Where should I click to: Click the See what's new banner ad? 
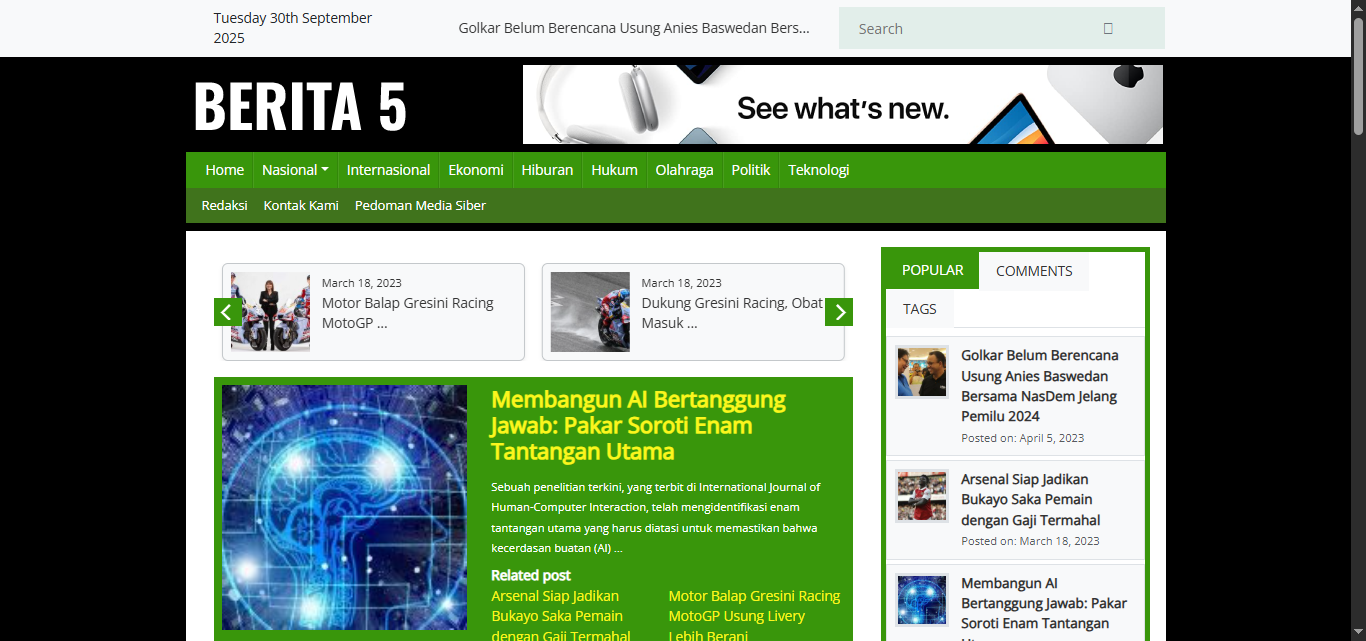pyautogui.click(x=842, y=105)
